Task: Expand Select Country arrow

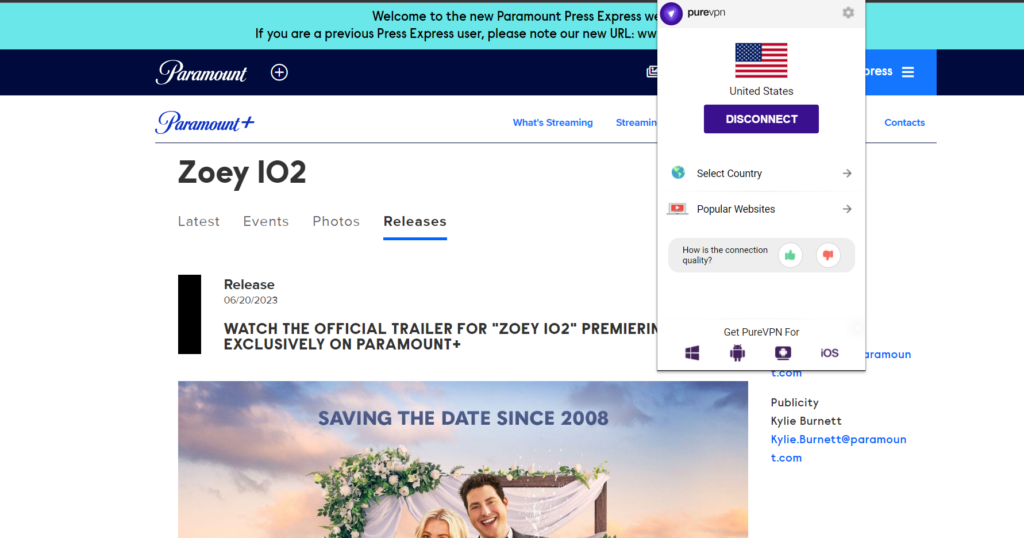Action: [846, 173]
